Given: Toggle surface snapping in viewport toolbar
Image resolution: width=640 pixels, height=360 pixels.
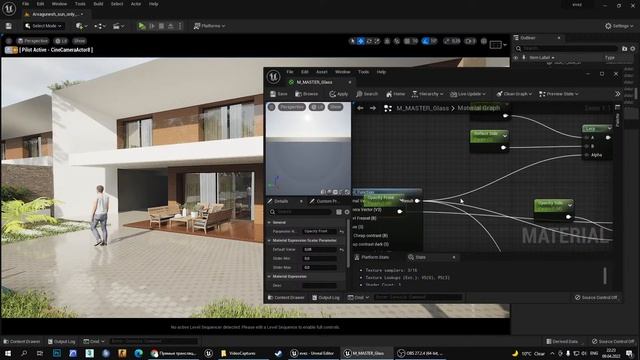Looking at the screenshot, I should [396, 41].
